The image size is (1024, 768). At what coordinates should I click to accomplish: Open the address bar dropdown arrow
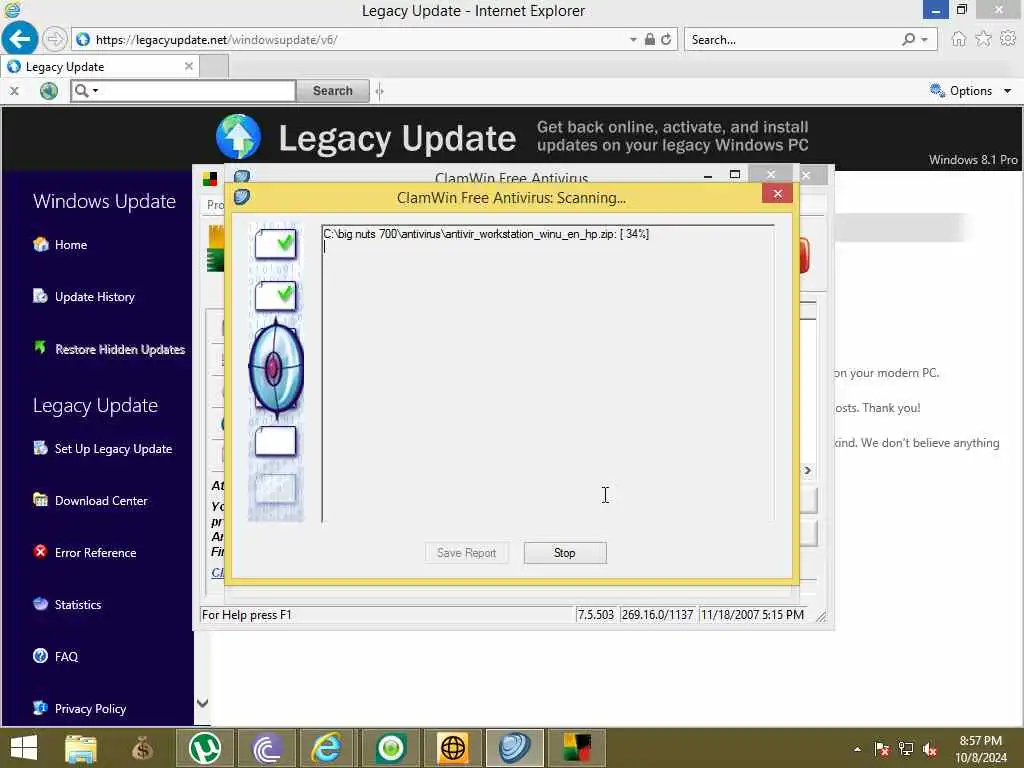(x=633, y=39)
